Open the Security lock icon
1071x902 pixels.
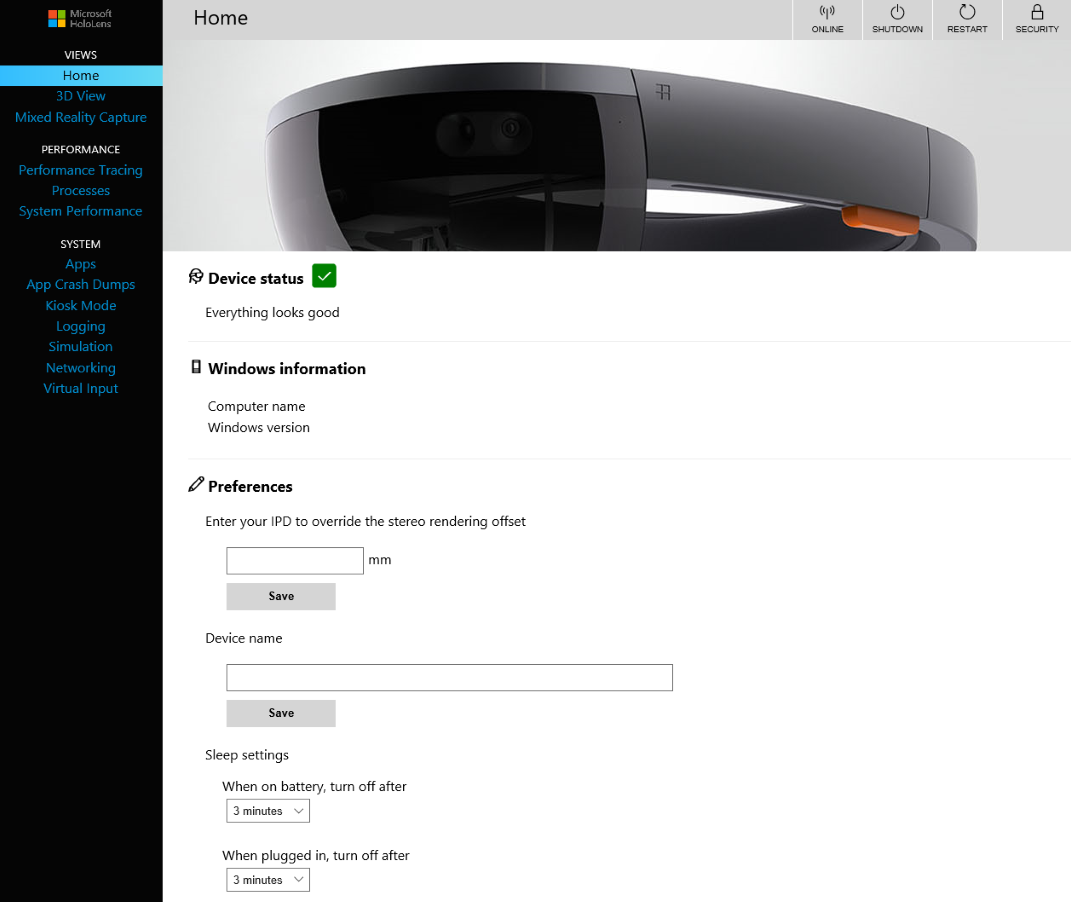tap(1037, 12)
